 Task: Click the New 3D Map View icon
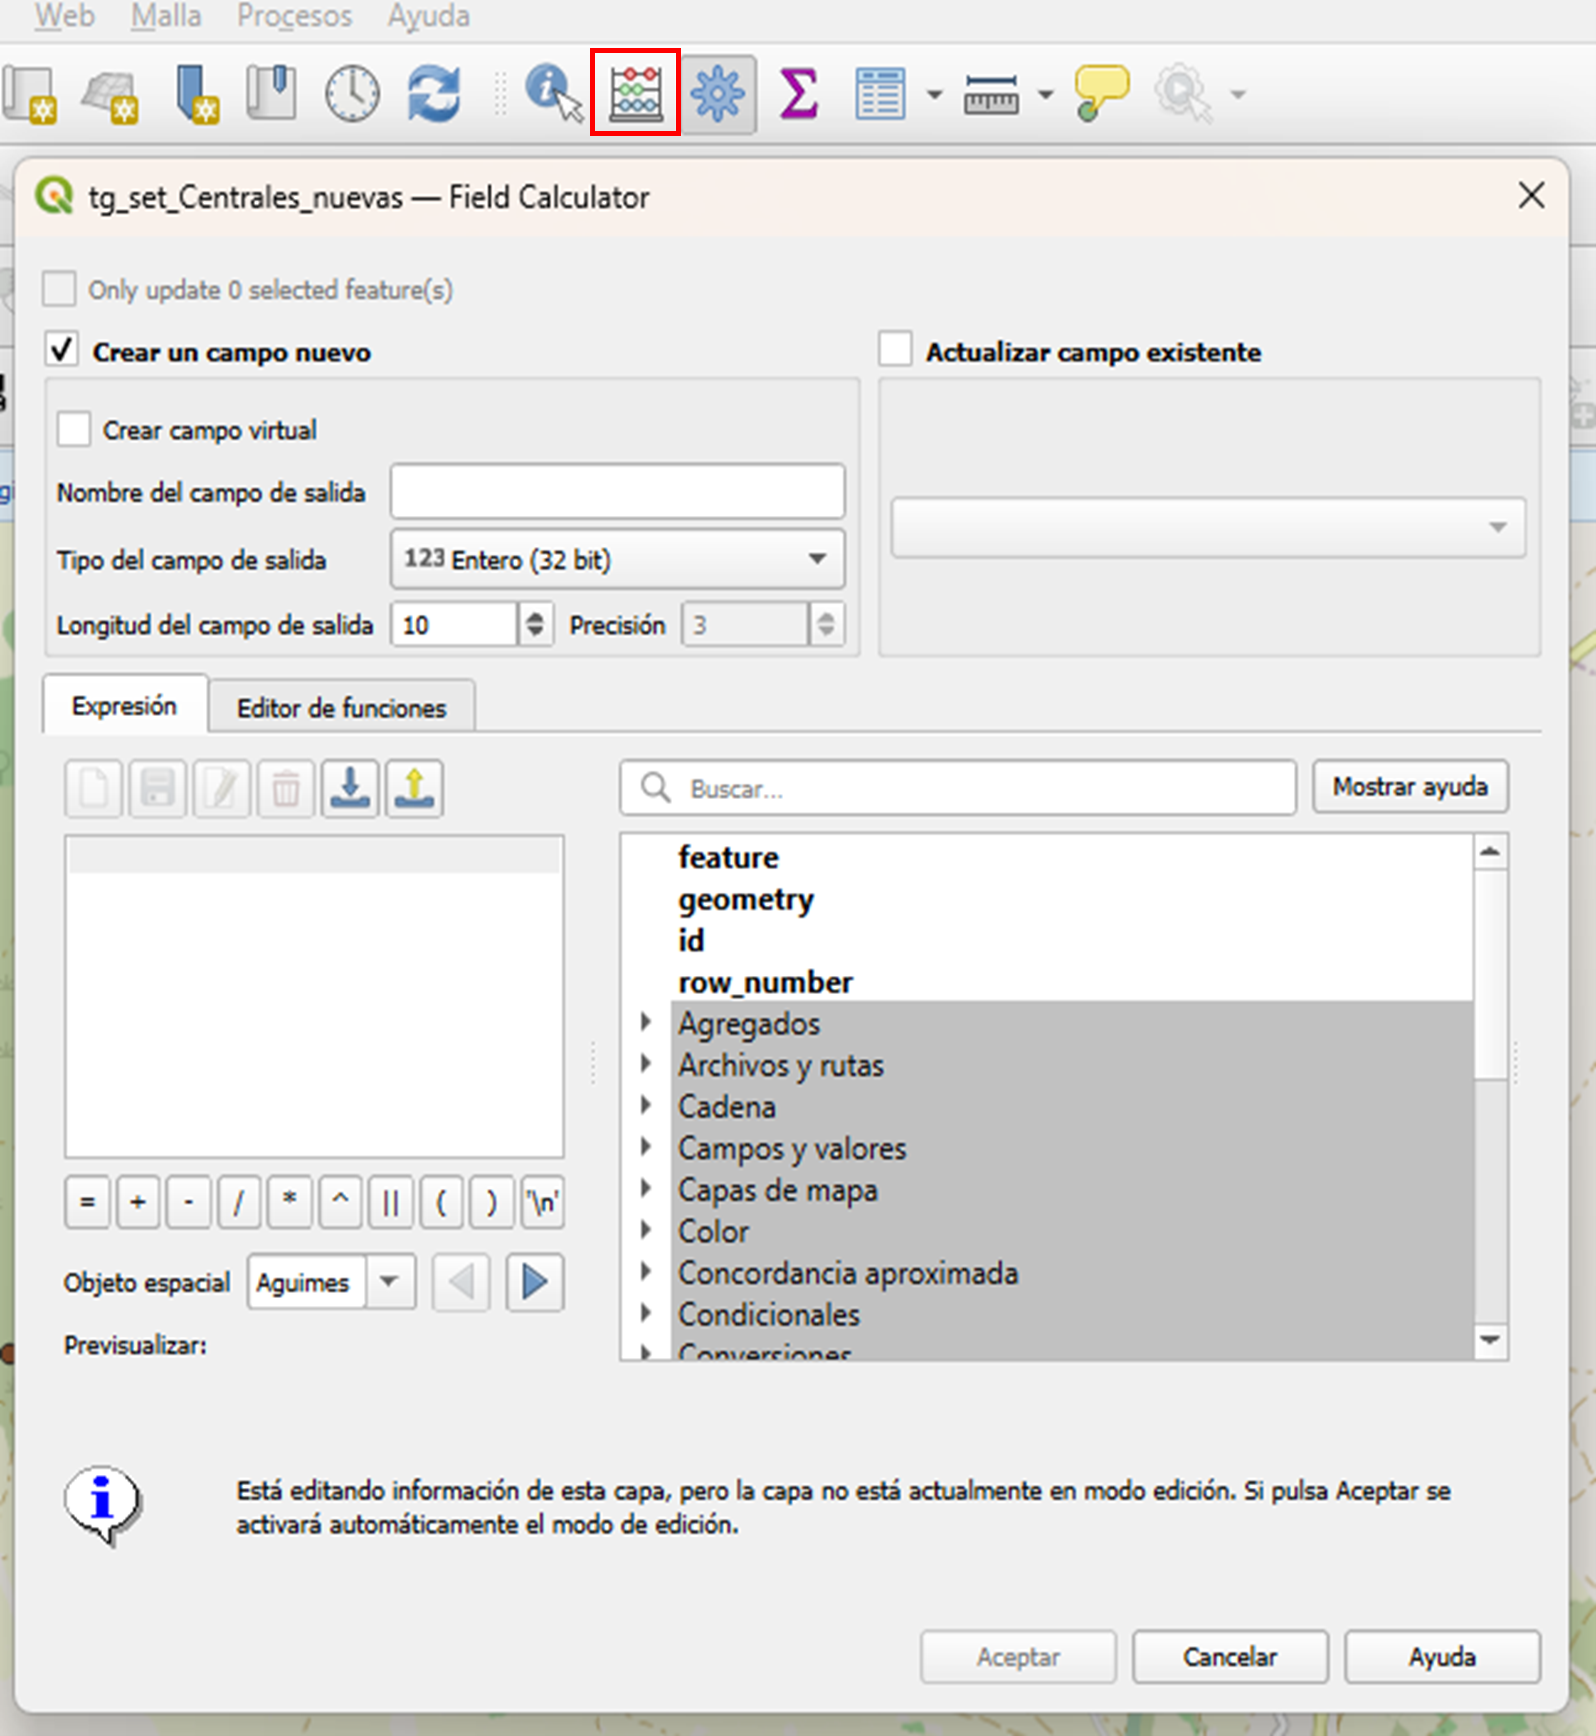coord(110,96)
